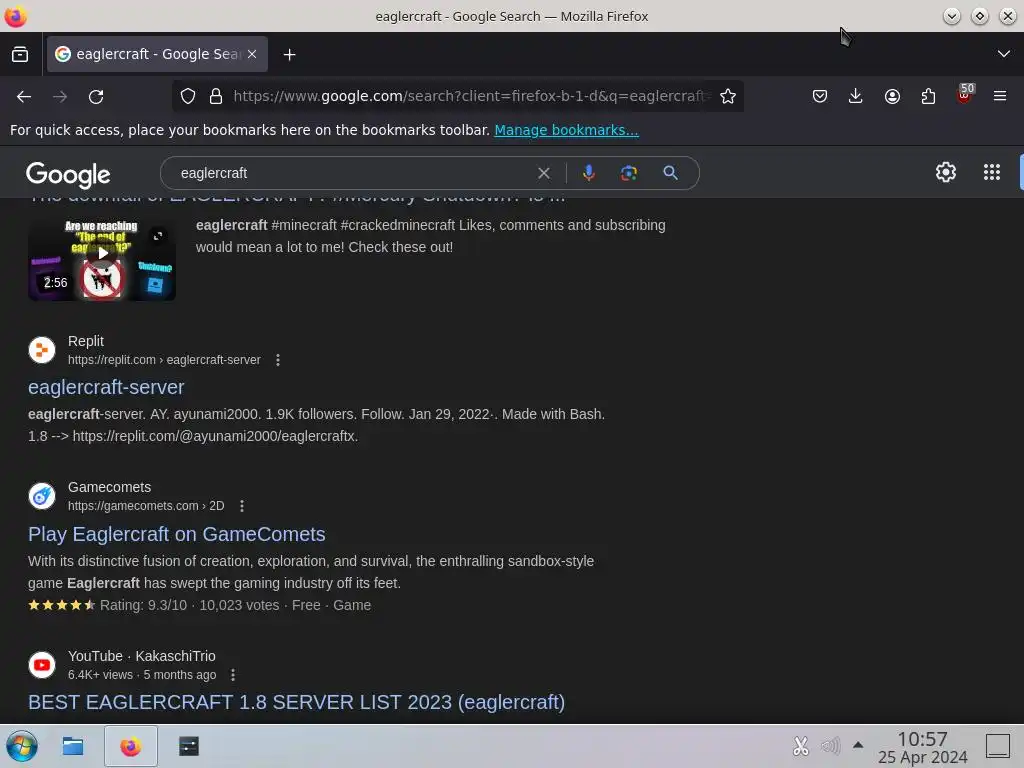Click the https://gamecomets.com › 2D URL text
This screenshot has height=768, width=1024.
click(x=146, y=506)
